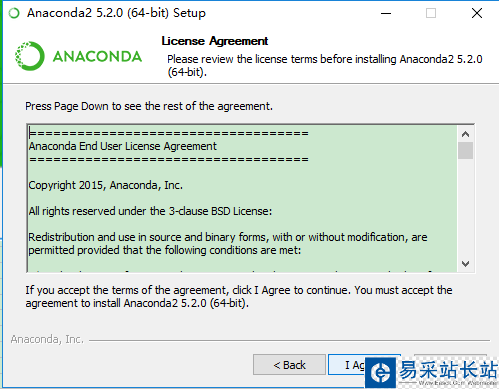Click the Anaconda2 5.2.0 Setup title text
This screenshot has width=499, height=389.
coord(116,13)
